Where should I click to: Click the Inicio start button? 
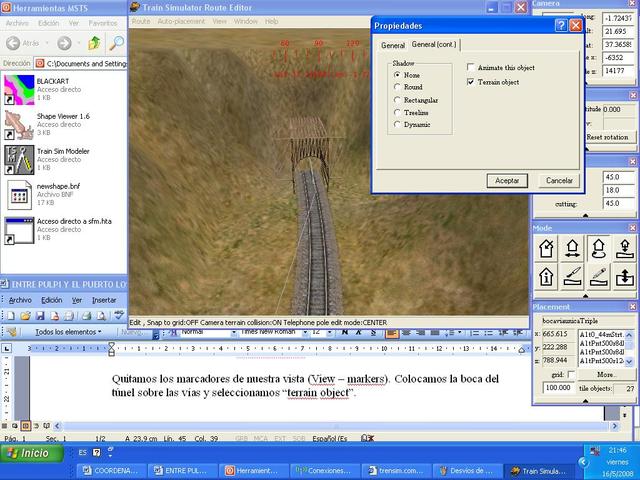[x=29, y=453]
